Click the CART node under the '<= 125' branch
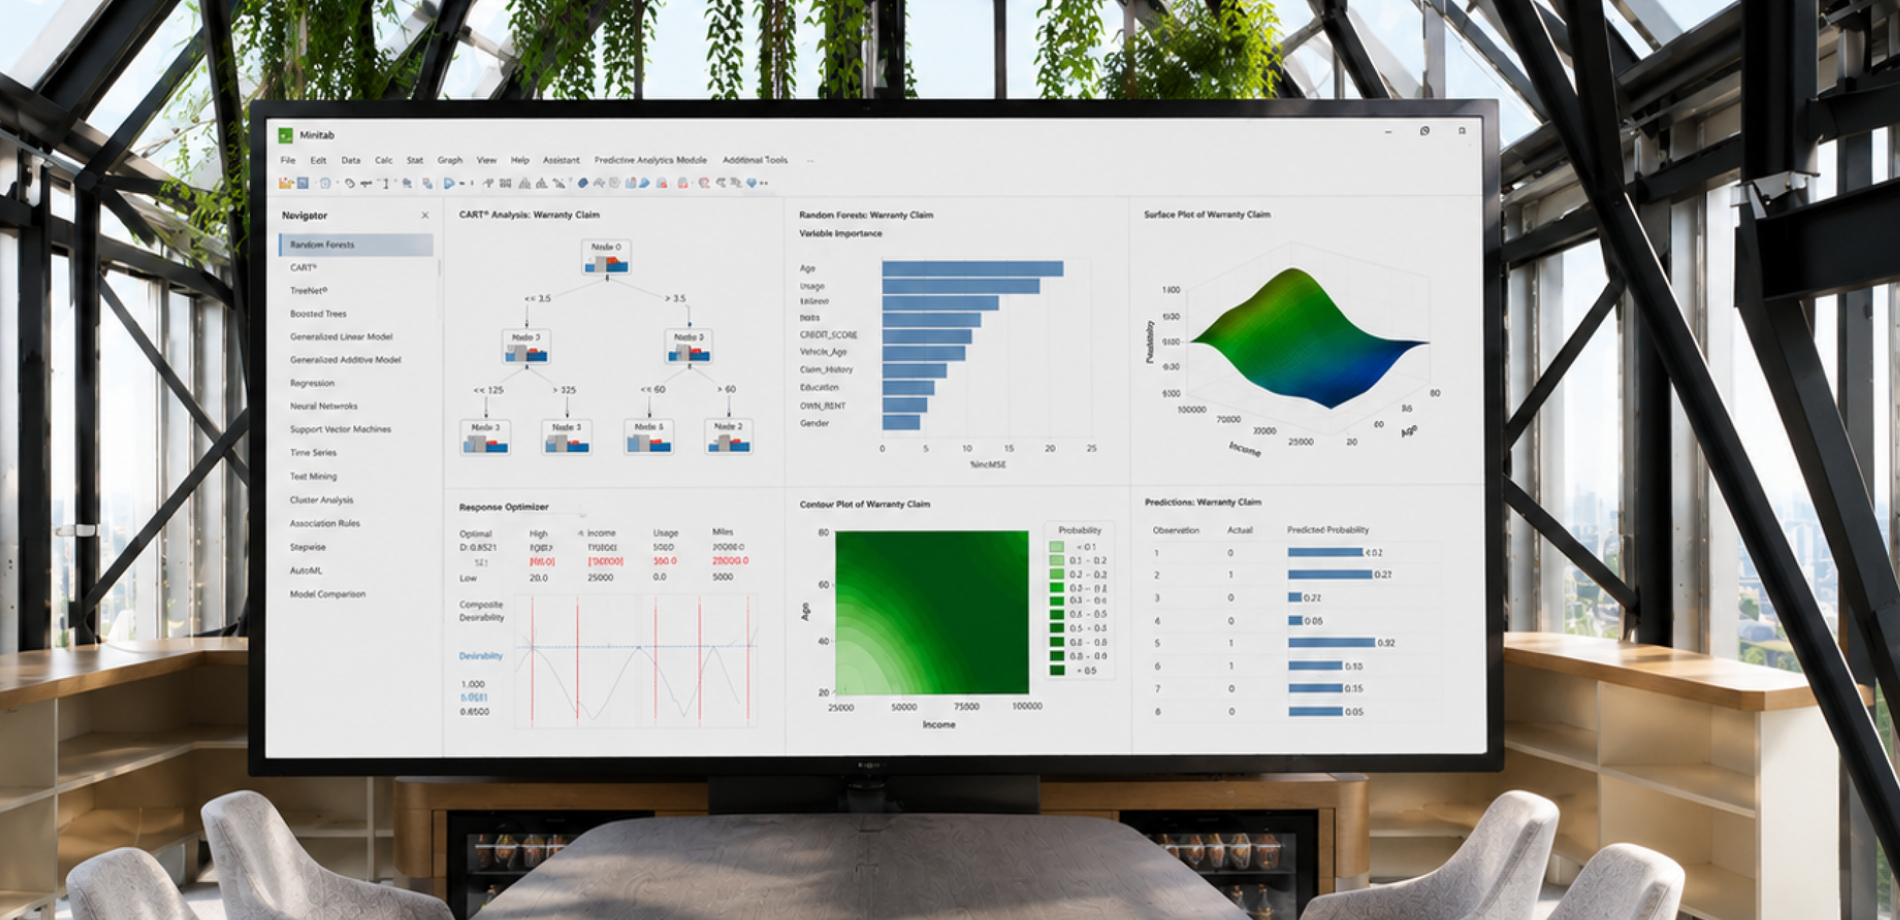 (x=485, y=437)
